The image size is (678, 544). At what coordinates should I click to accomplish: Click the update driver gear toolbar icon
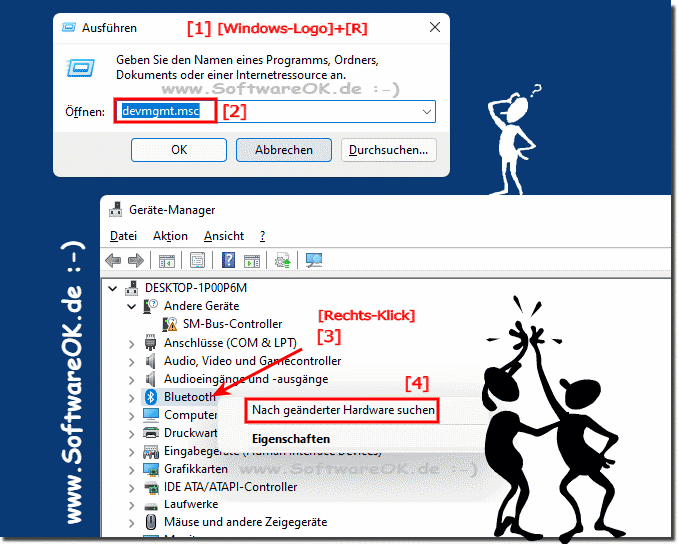pyautogui.click(x=282, y=260)
